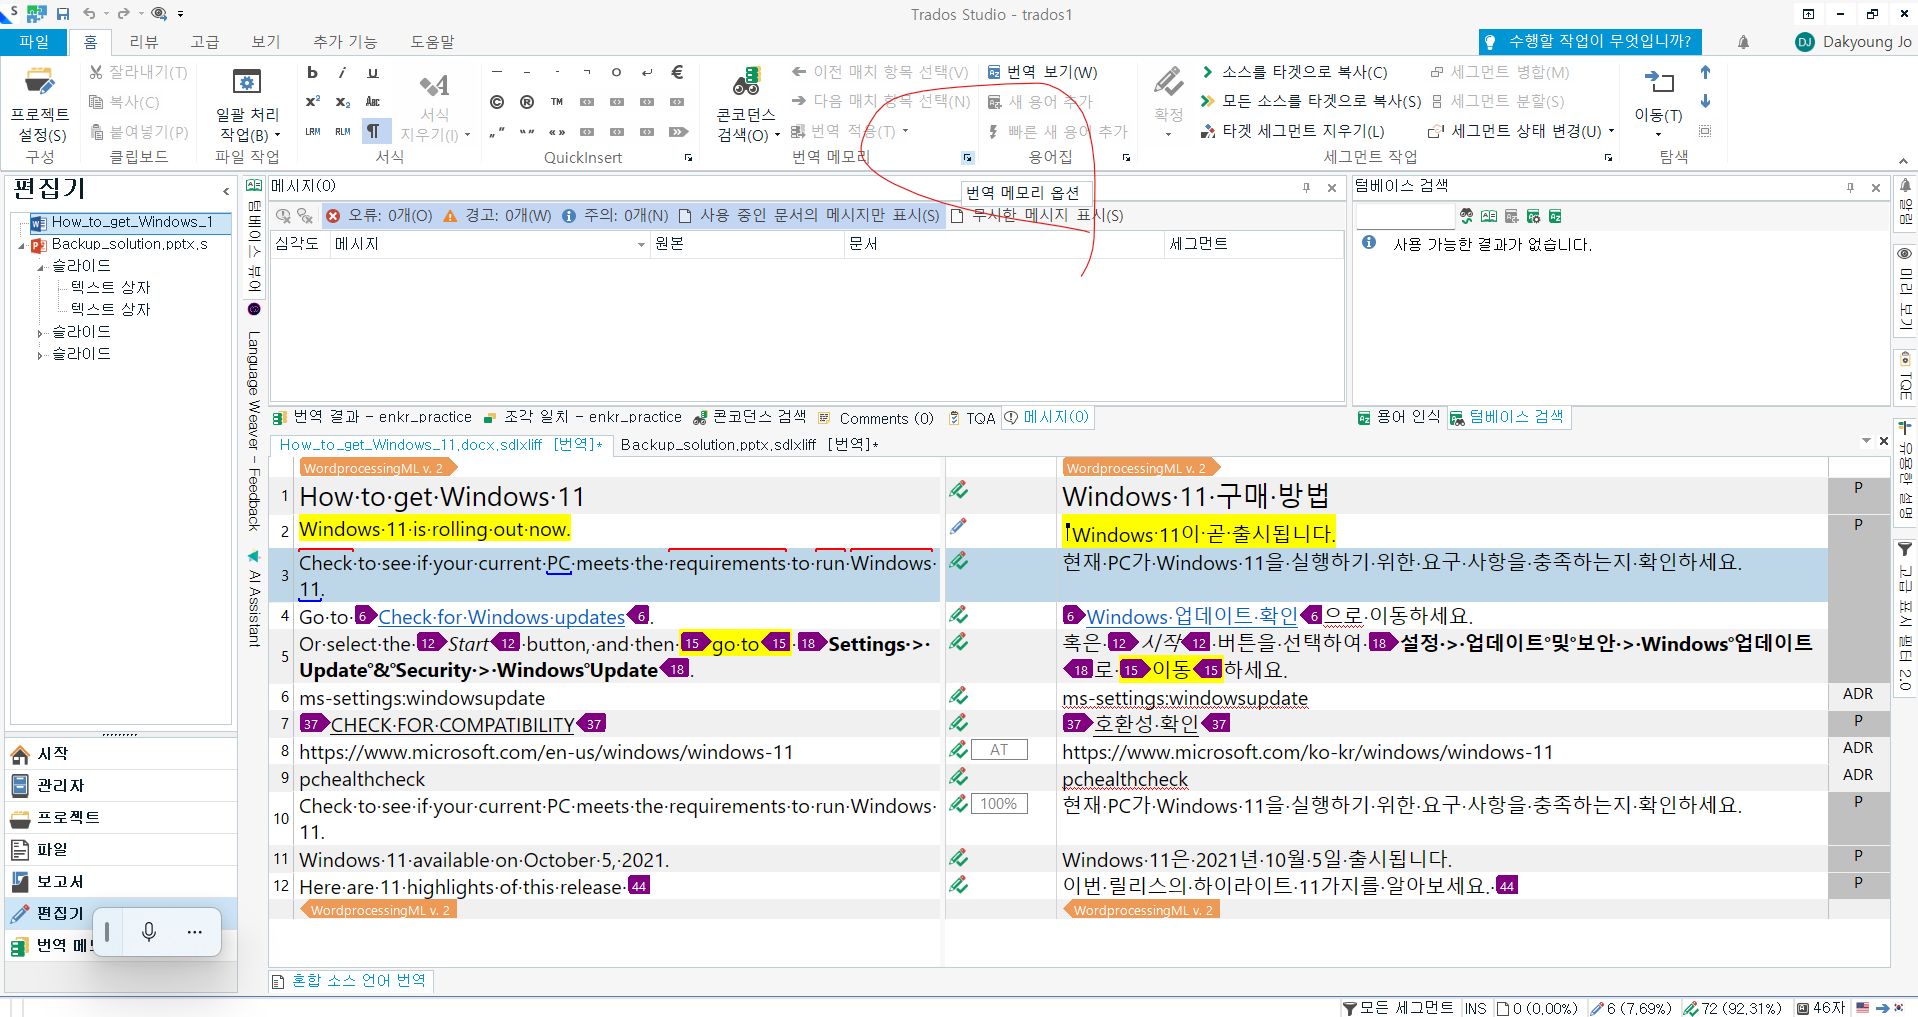
Task: Open the message column filter dropdown
Action: 641,245
